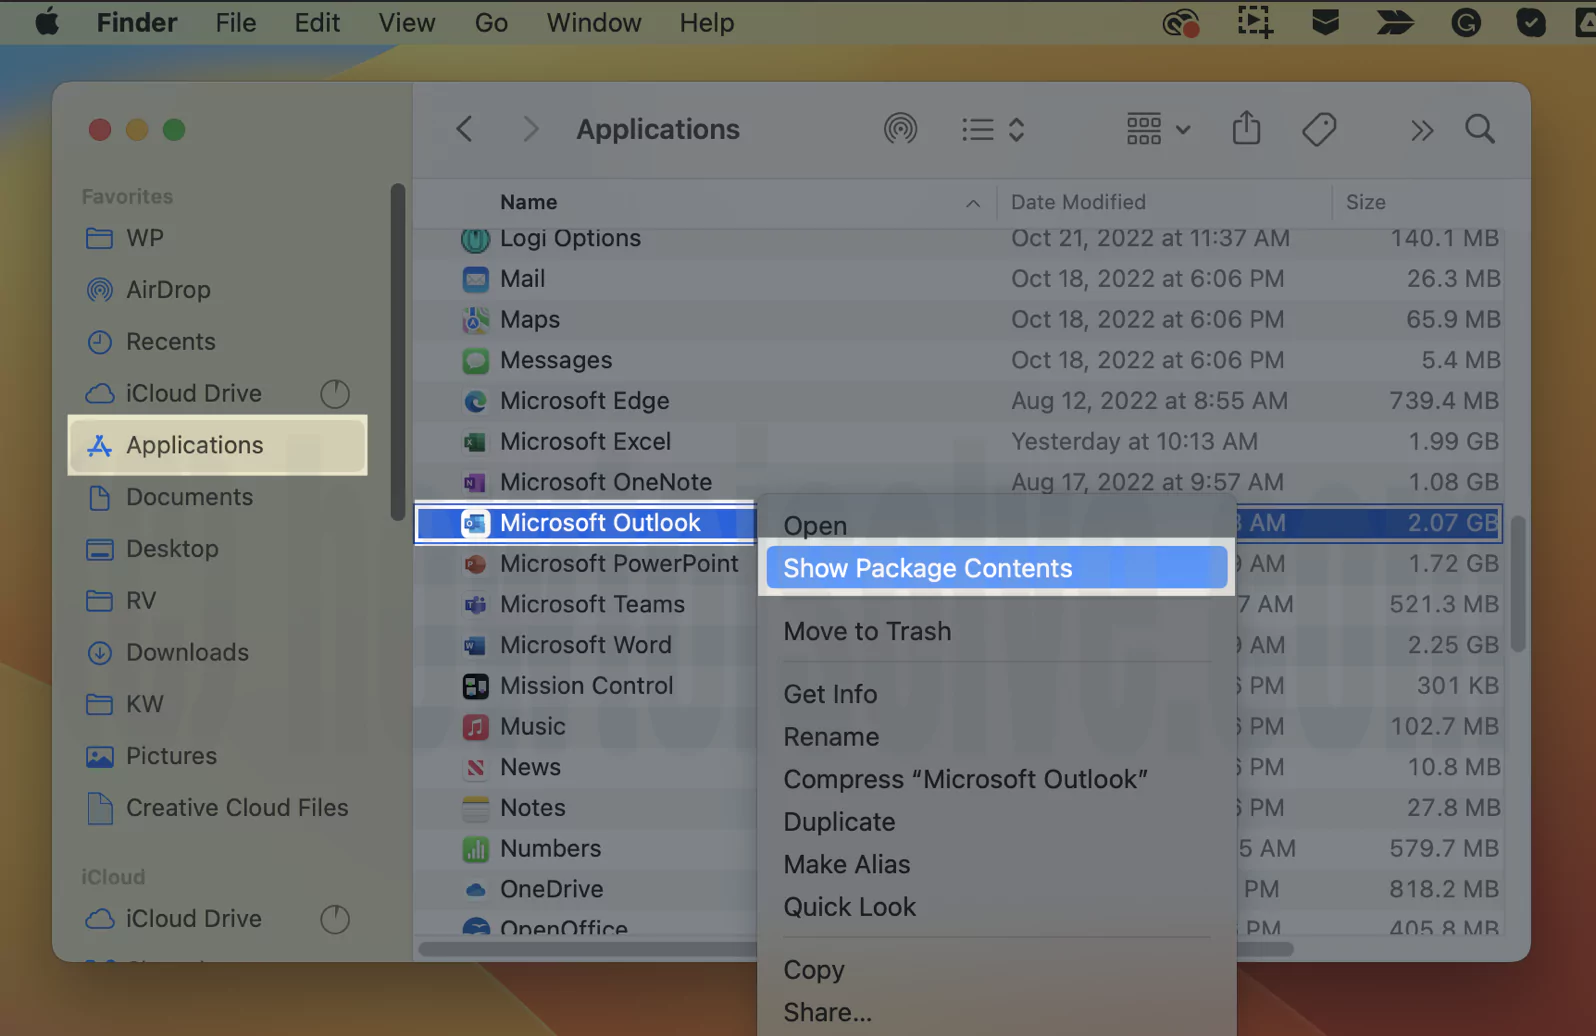Select the Microsoft PowerPoint app icon

(x=475, y=564)
